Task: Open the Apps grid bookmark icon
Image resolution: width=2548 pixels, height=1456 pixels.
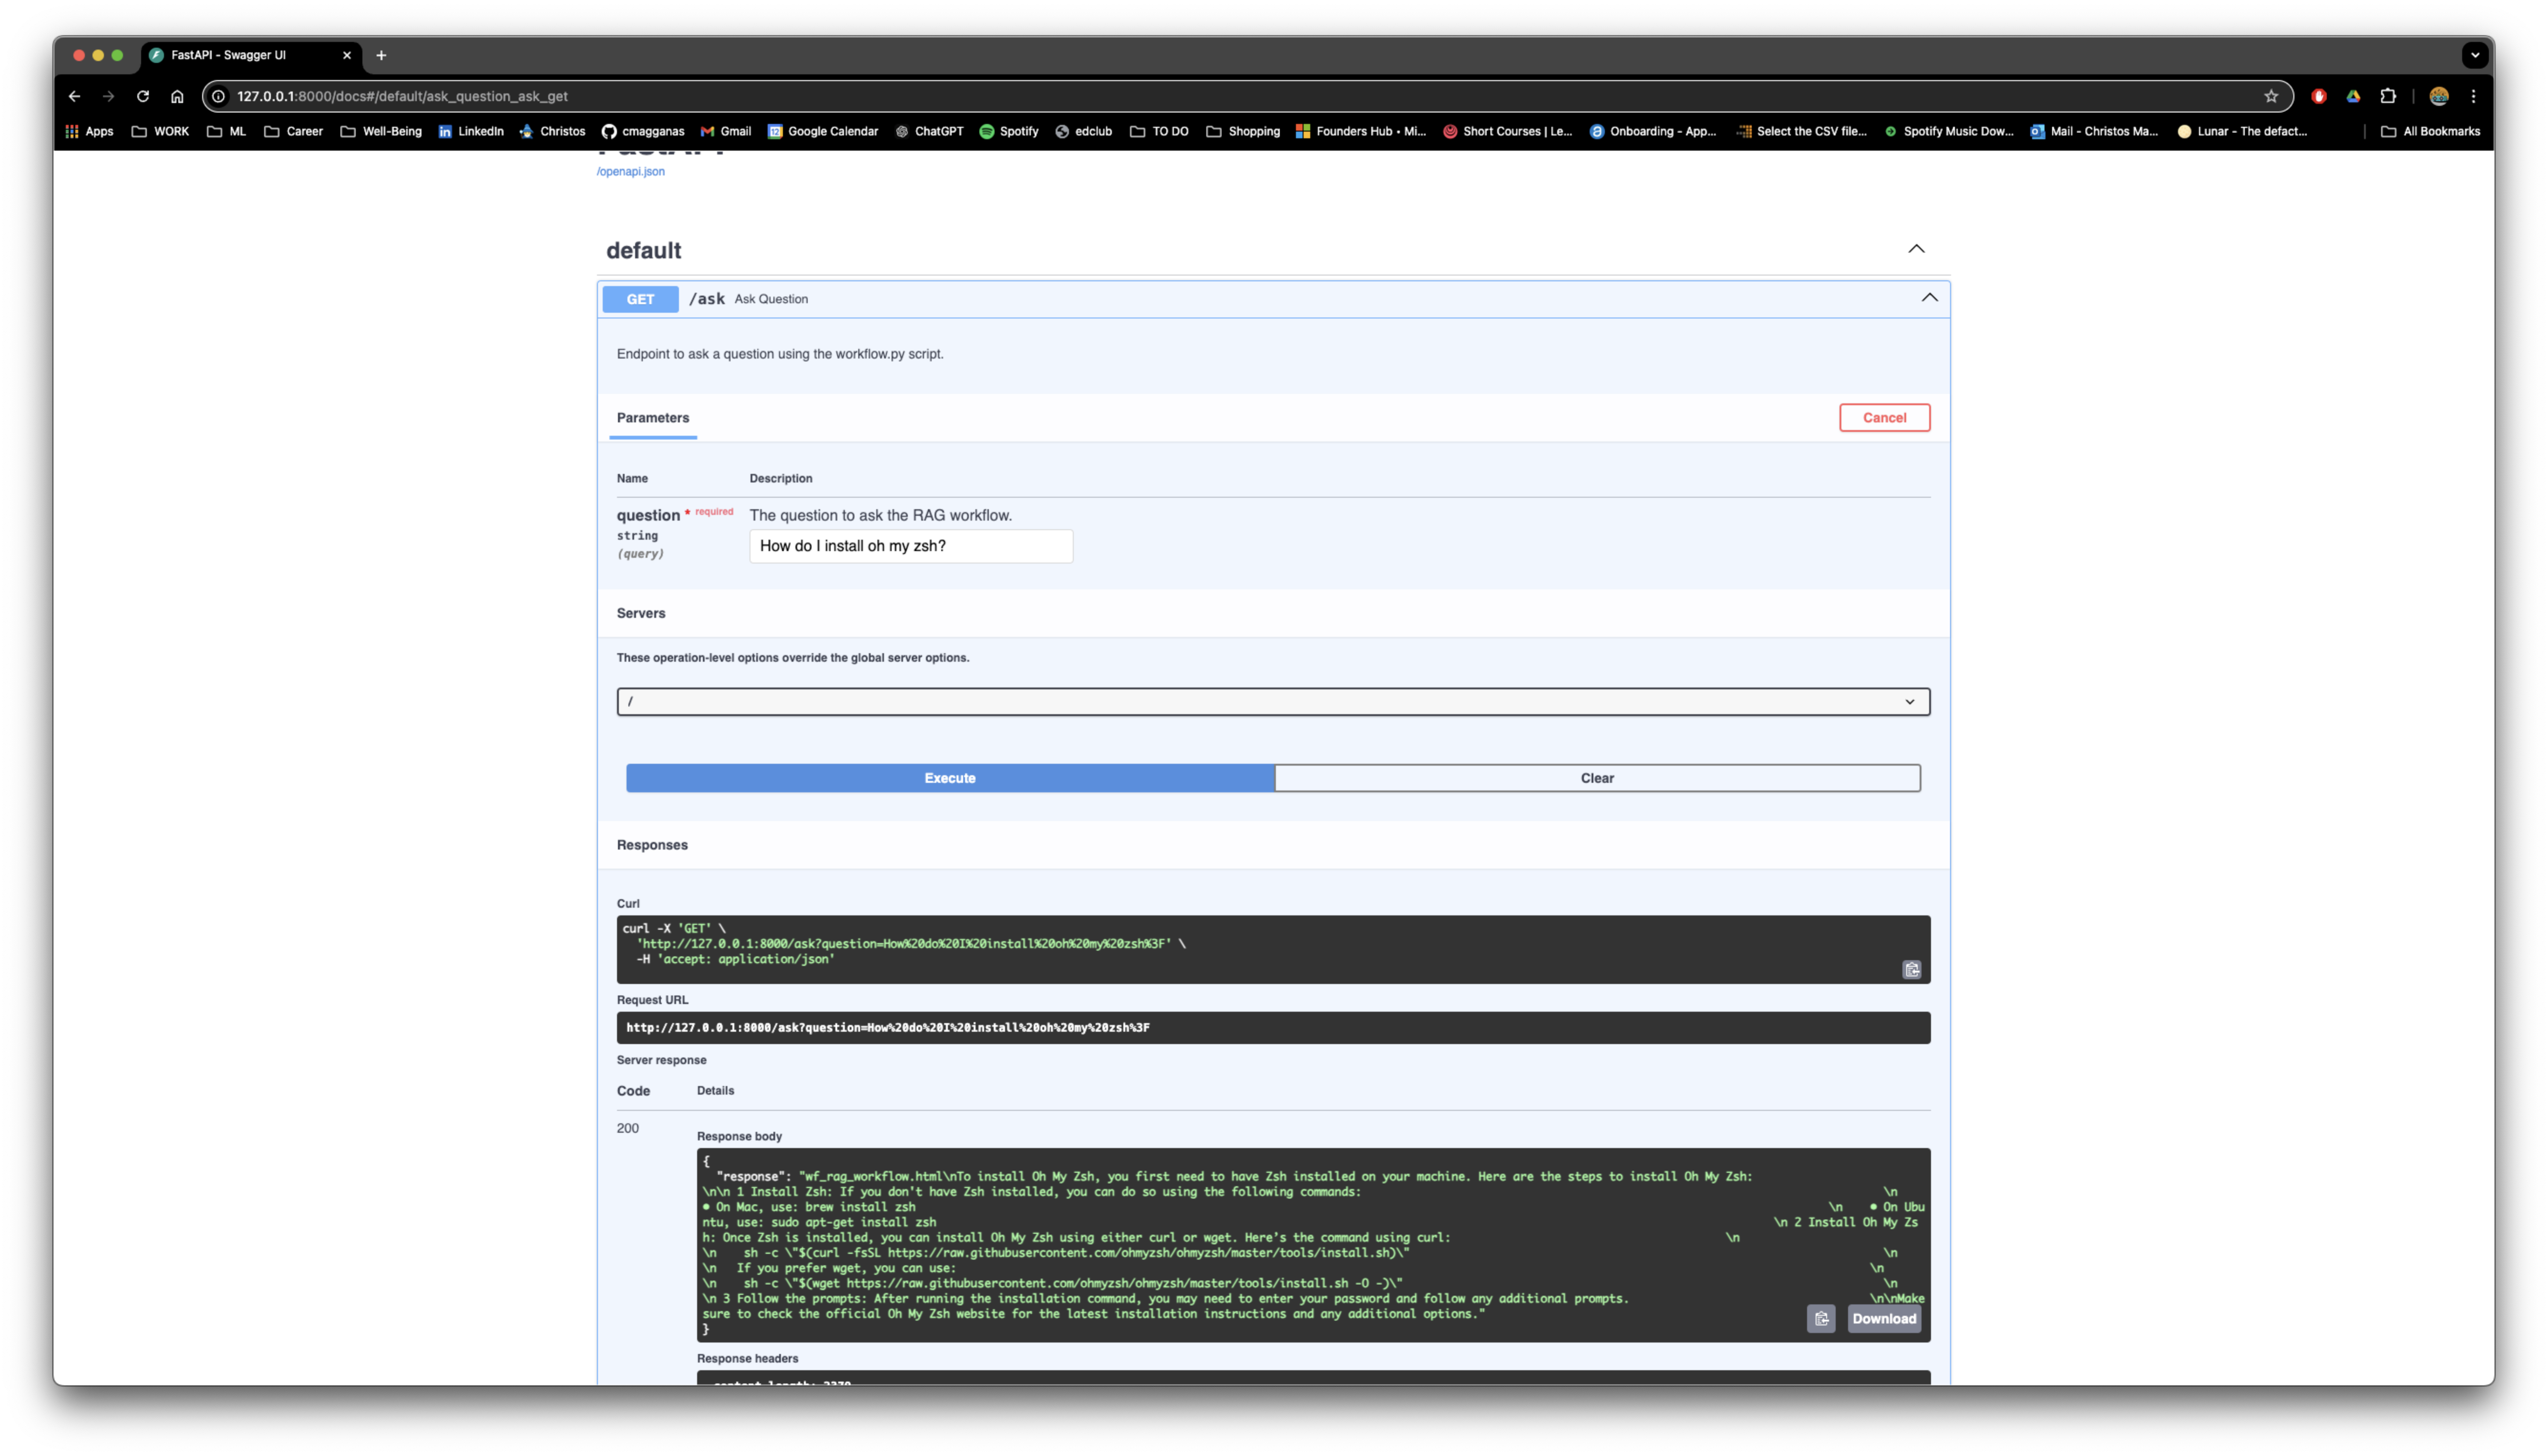Action: pos(72,131)
